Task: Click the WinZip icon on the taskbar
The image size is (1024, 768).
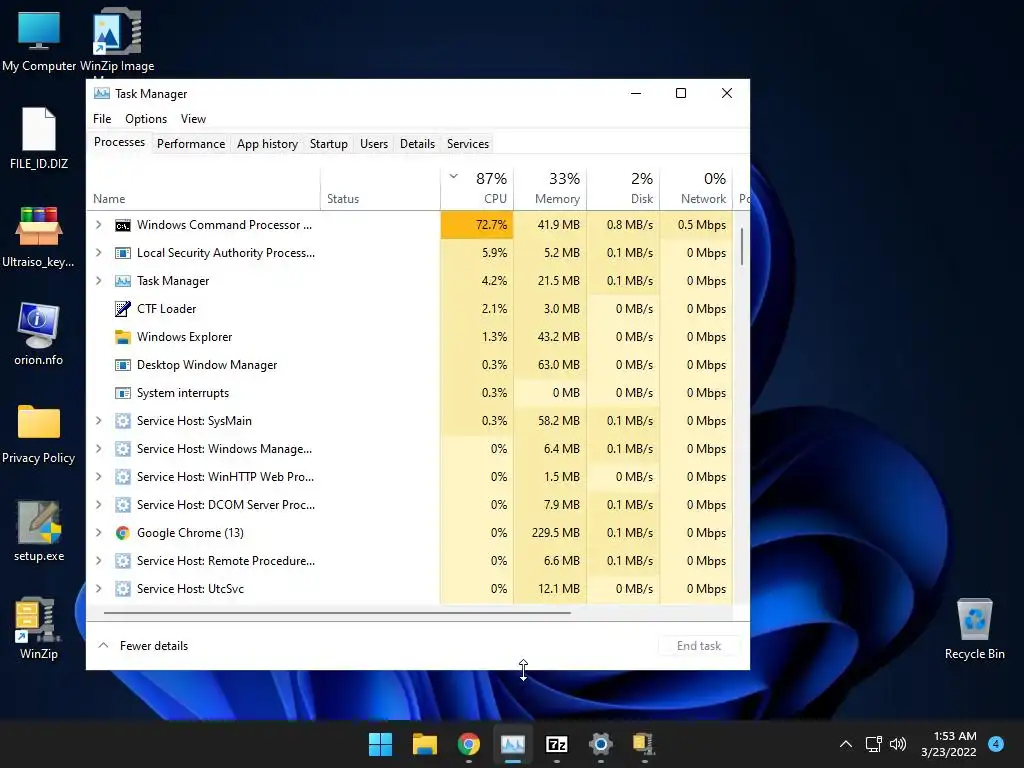Action: point(644,744)
